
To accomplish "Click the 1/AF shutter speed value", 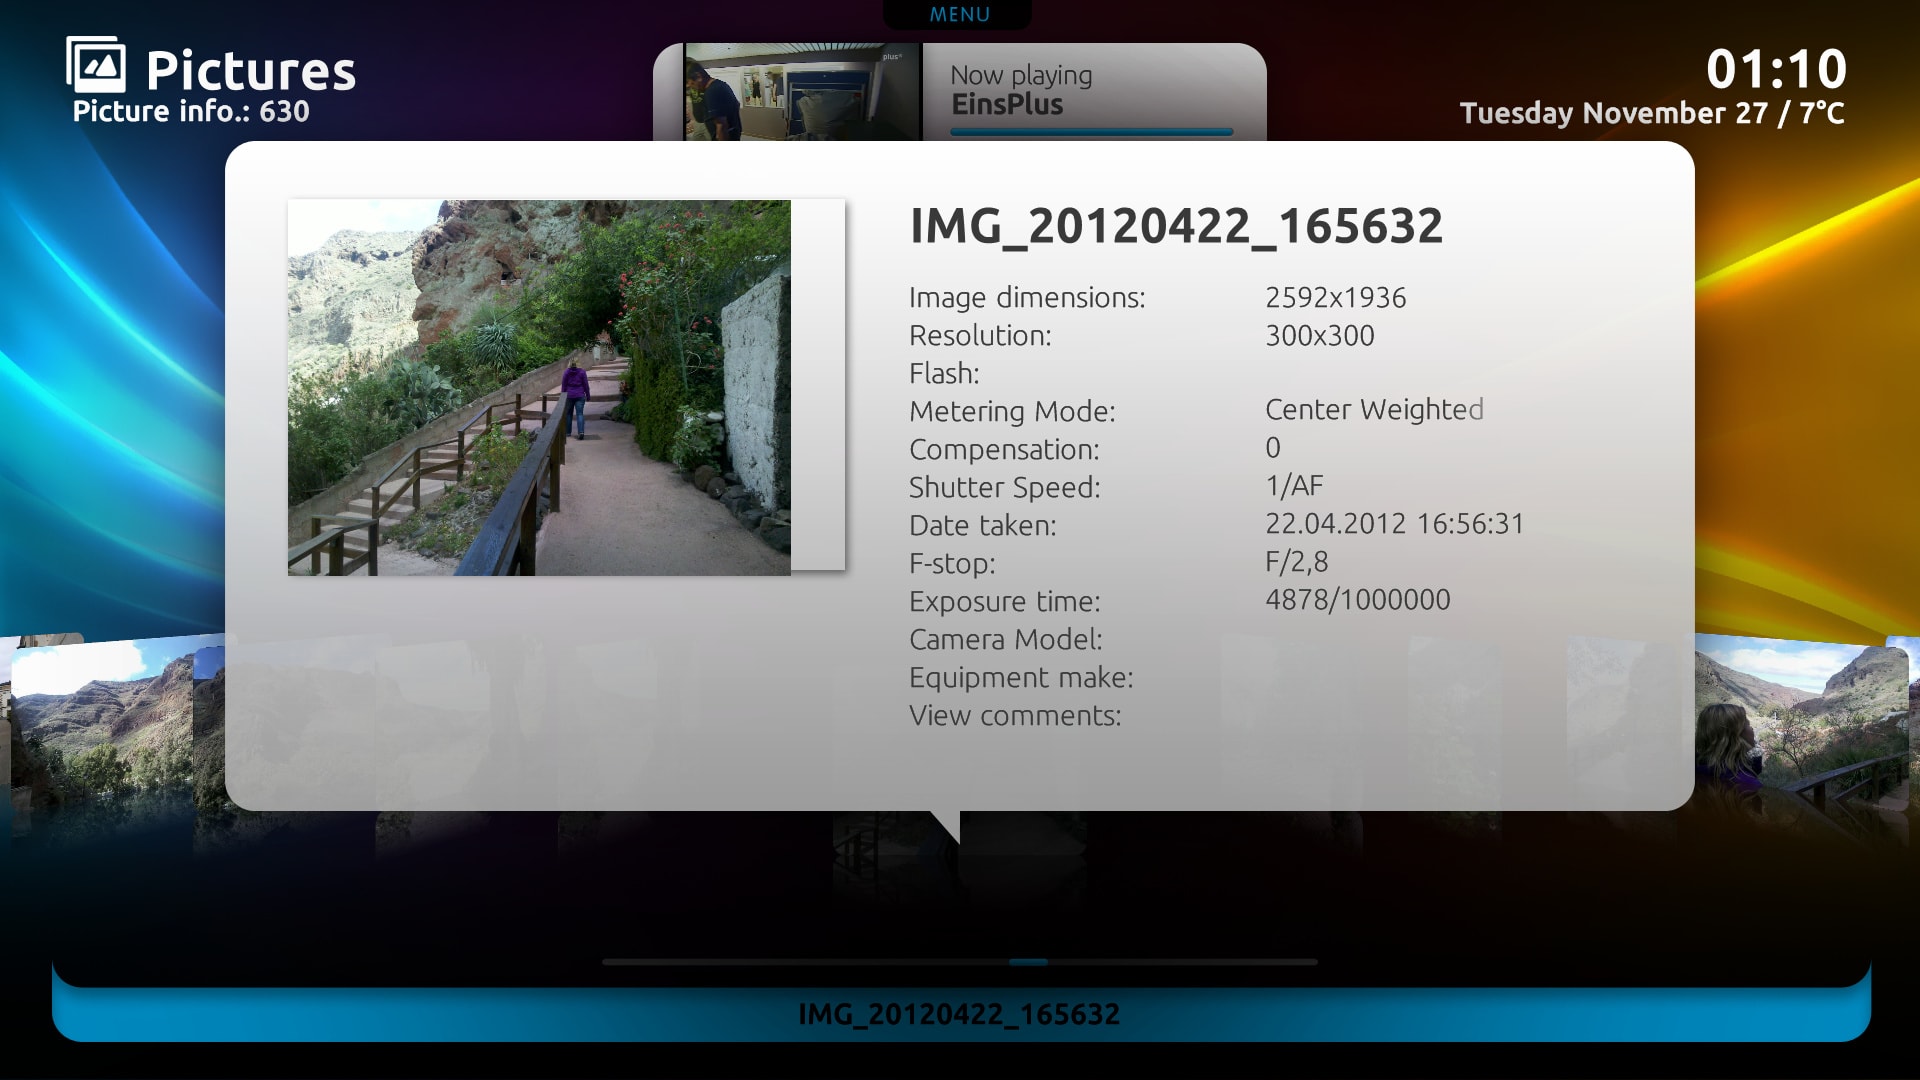I will tap(1294, 486).
